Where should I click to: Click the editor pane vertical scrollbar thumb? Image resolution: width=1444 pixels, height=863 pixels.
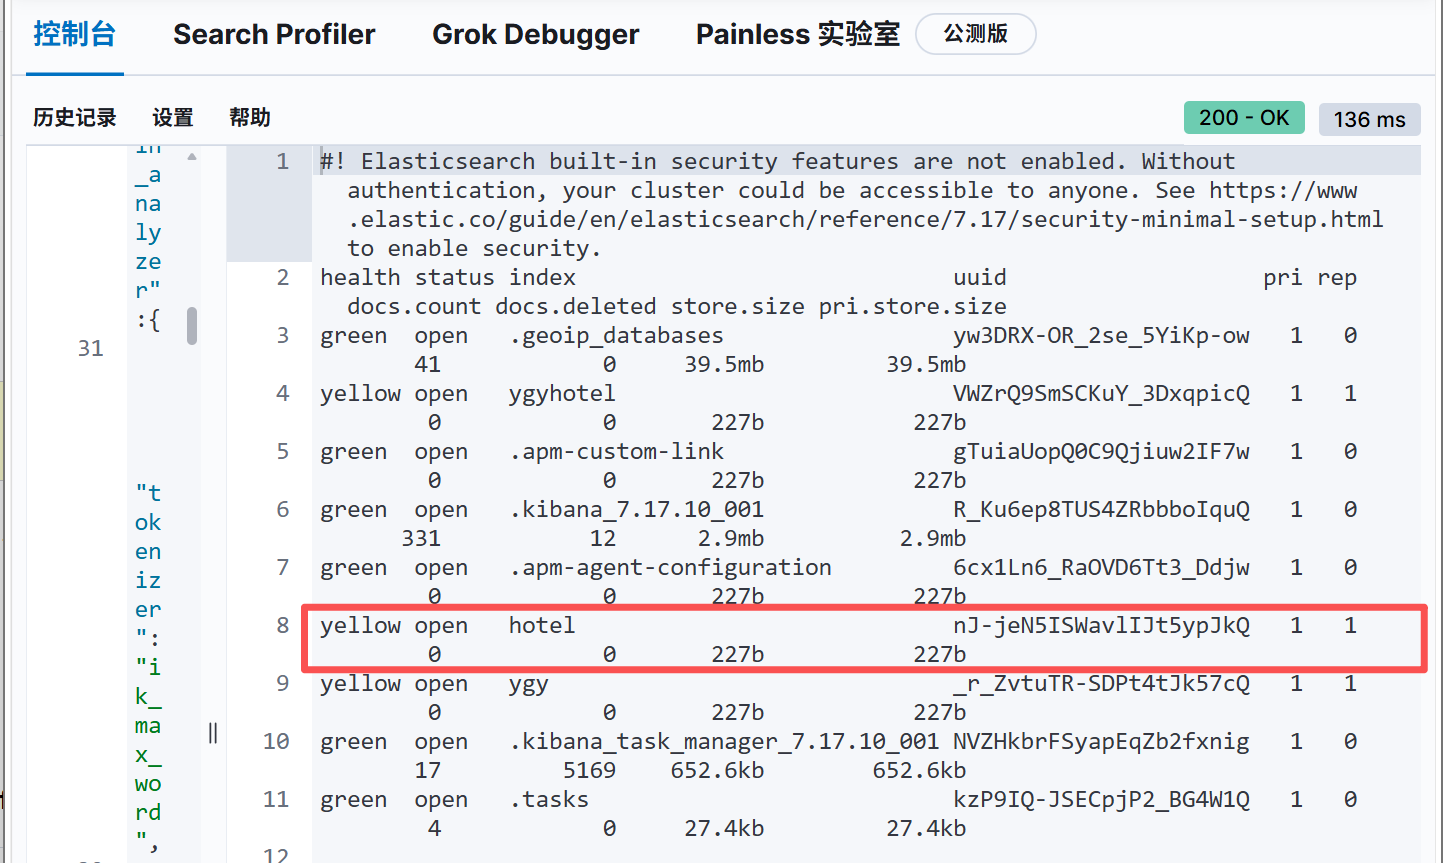click(x=192, y=326)
